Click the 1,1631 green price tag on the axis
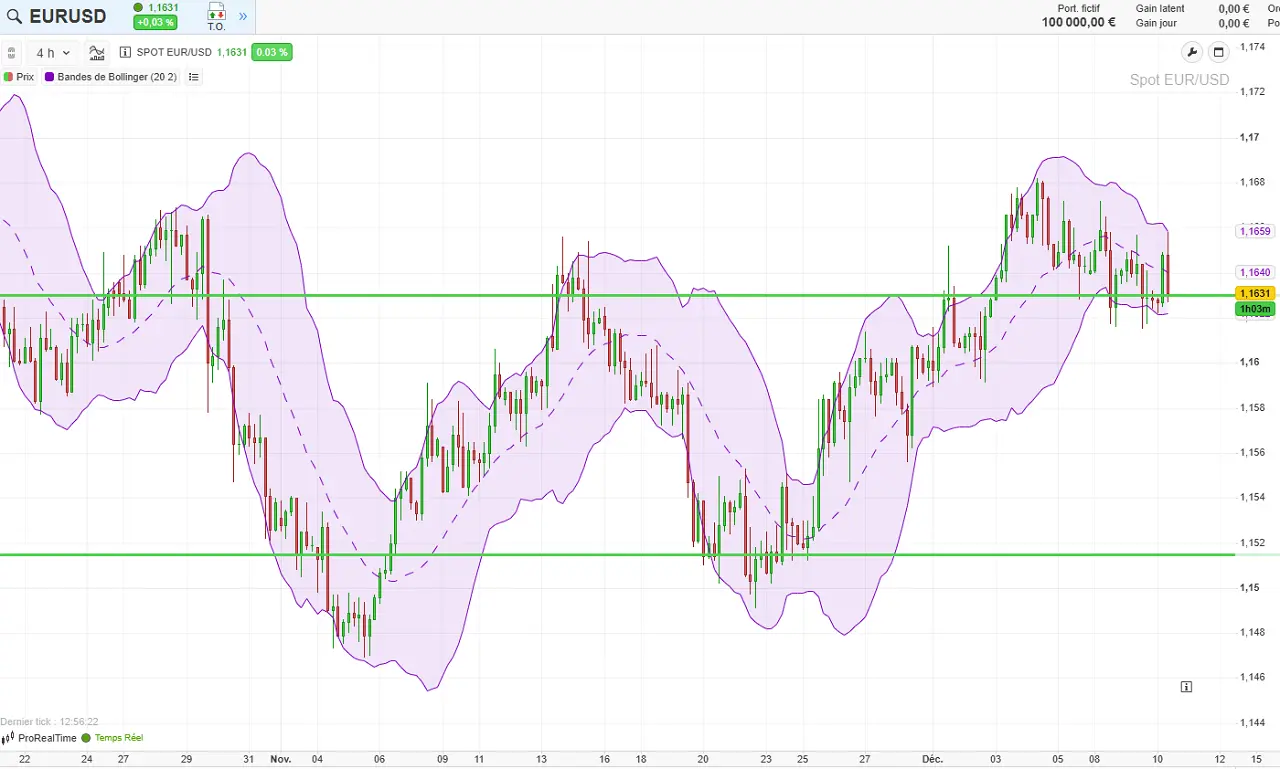This screenshot has width=1280, height=769. click(1255, 293)
